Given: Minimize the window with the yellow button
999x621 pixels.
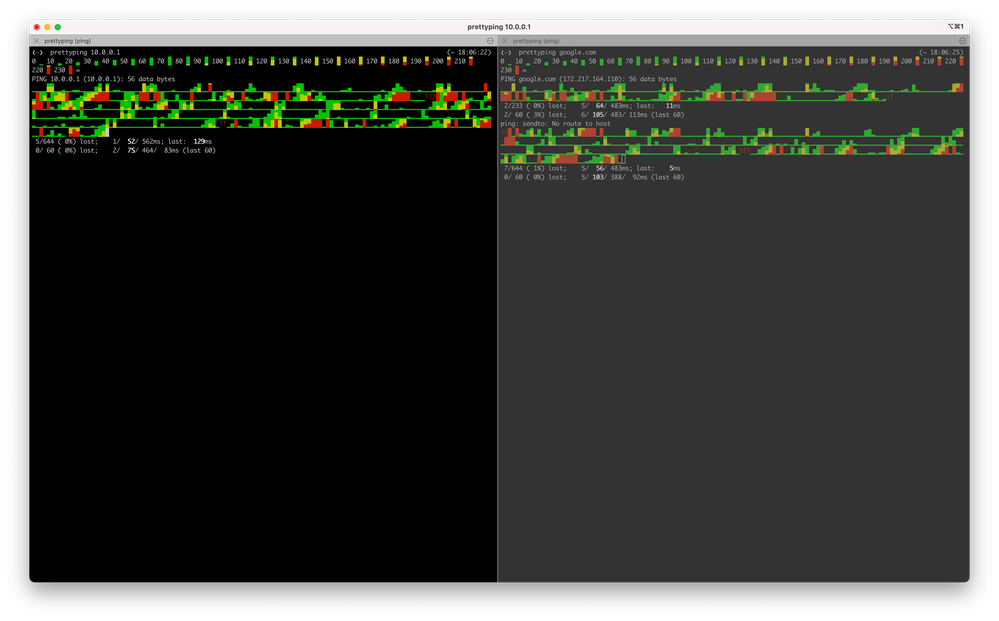Looking at the screenshot, I should coord(47,27).
